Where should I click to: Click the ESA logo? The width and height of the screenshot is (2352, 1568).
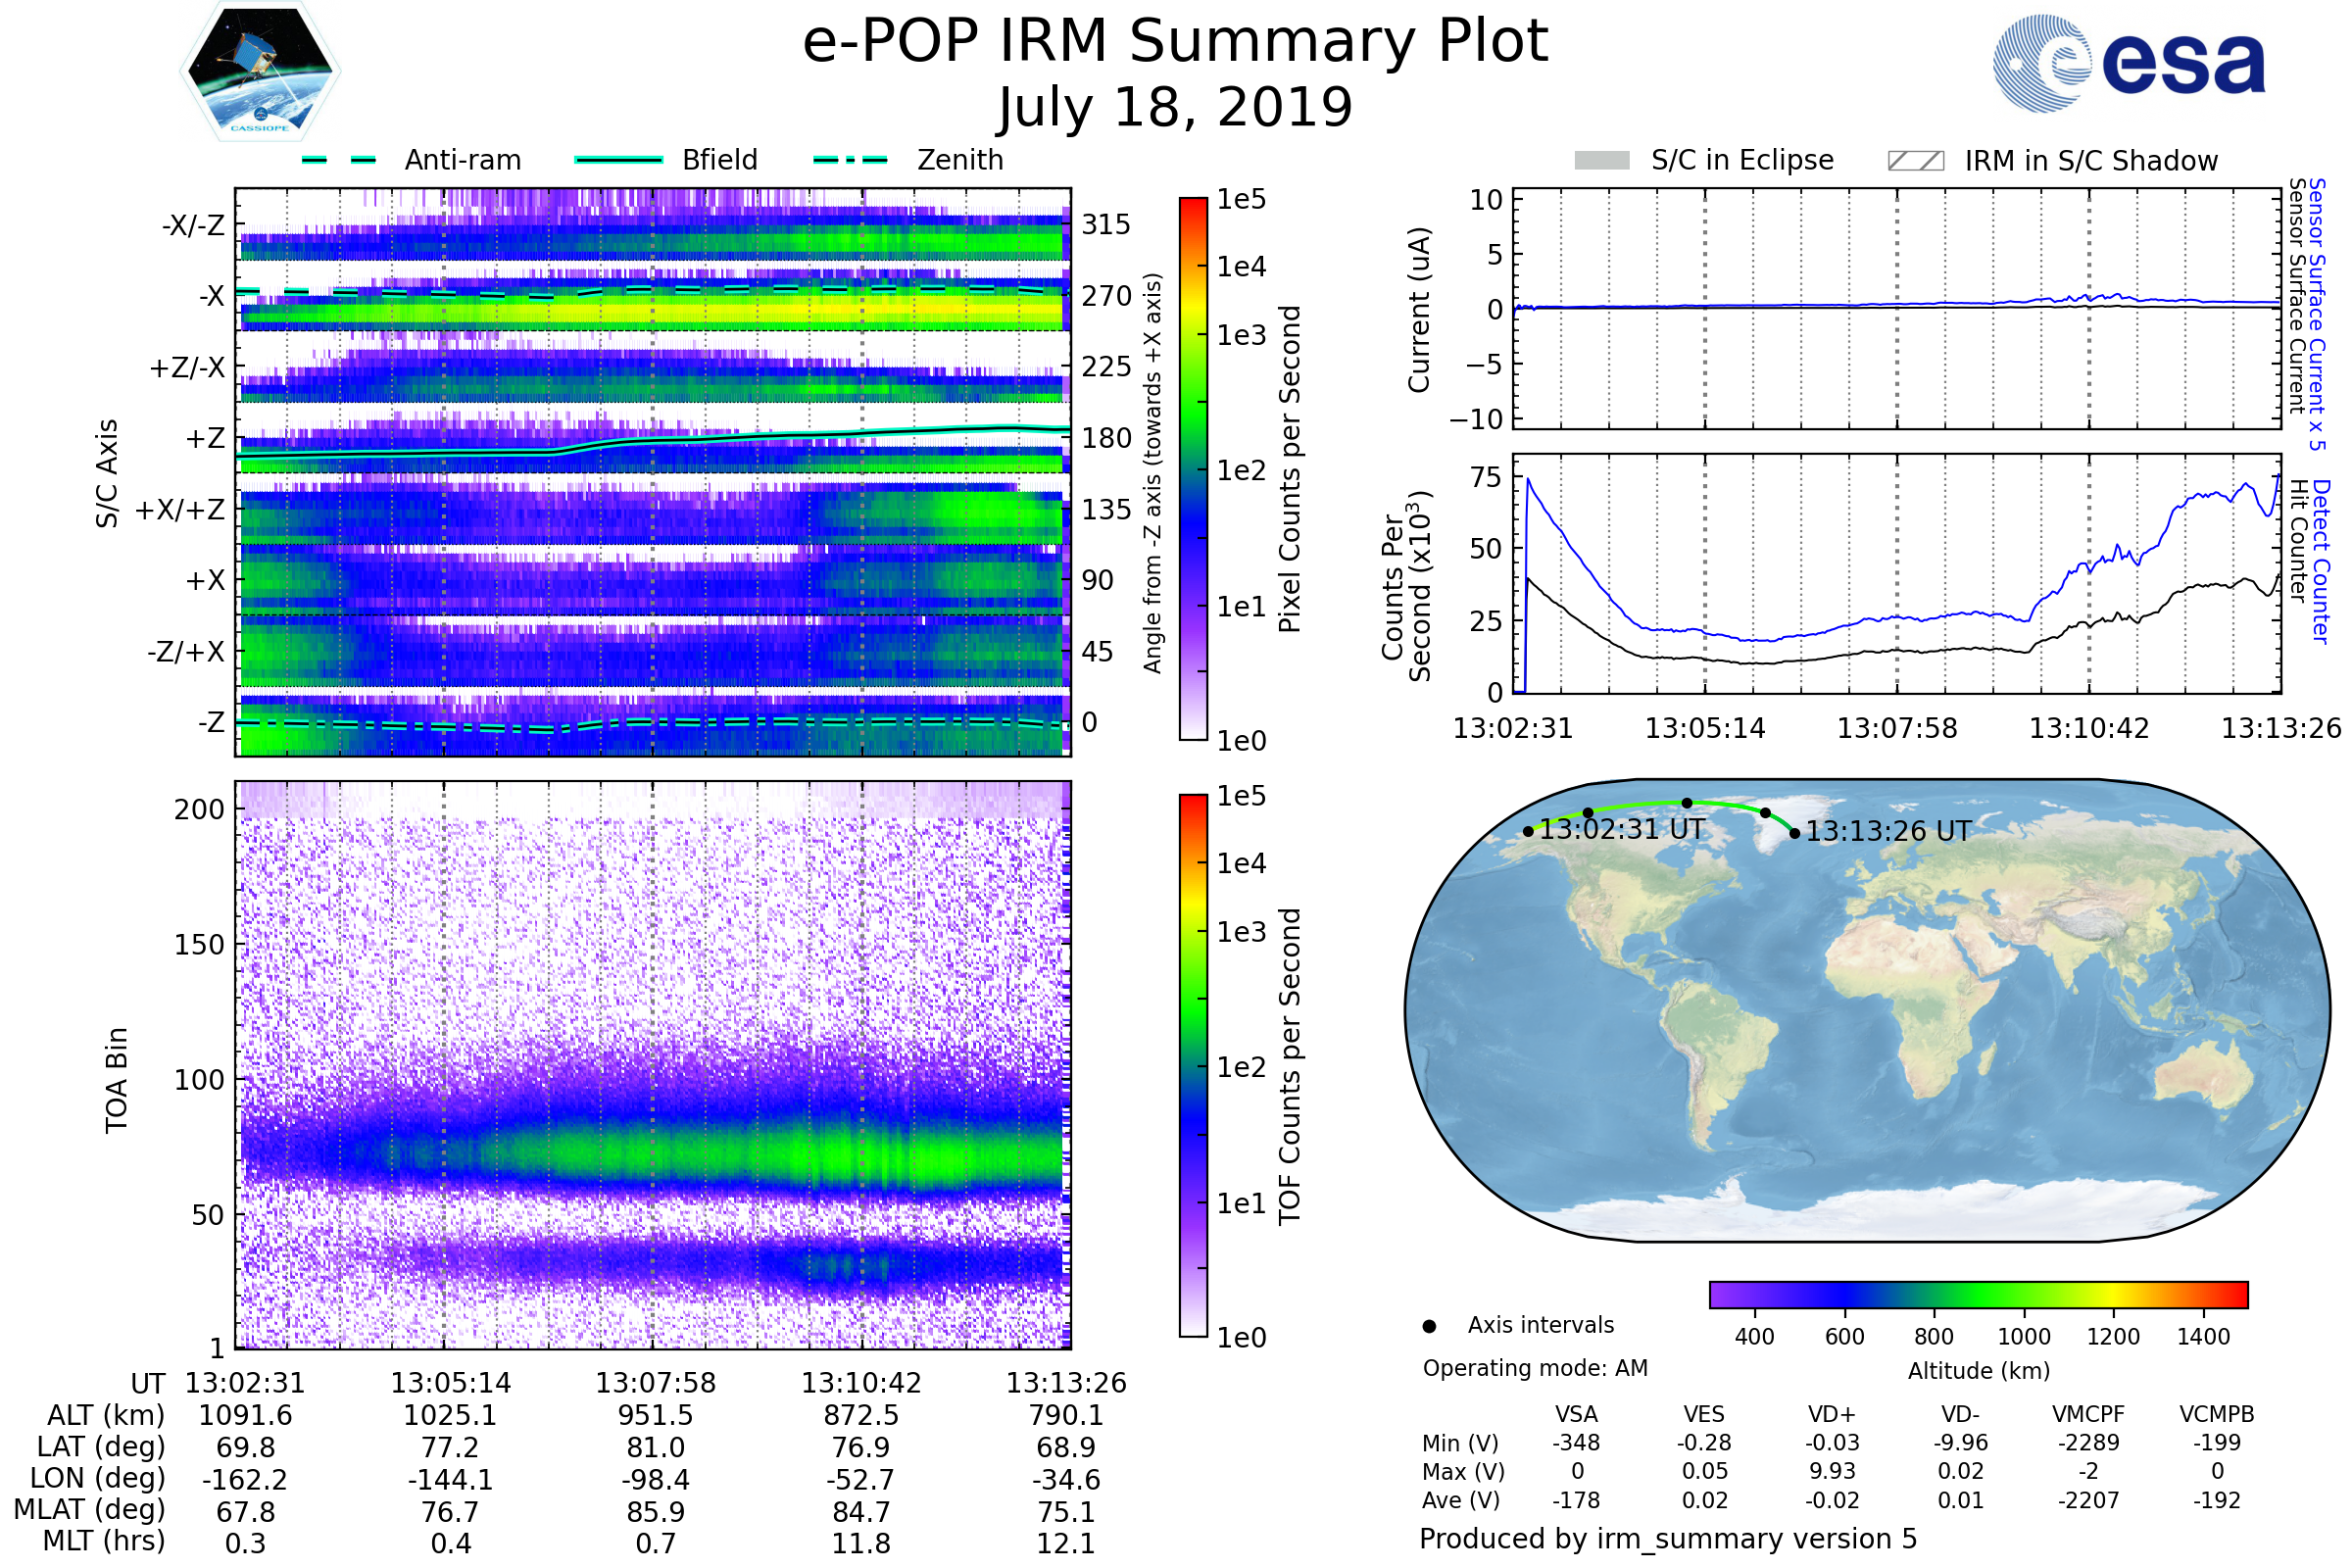2129,63
